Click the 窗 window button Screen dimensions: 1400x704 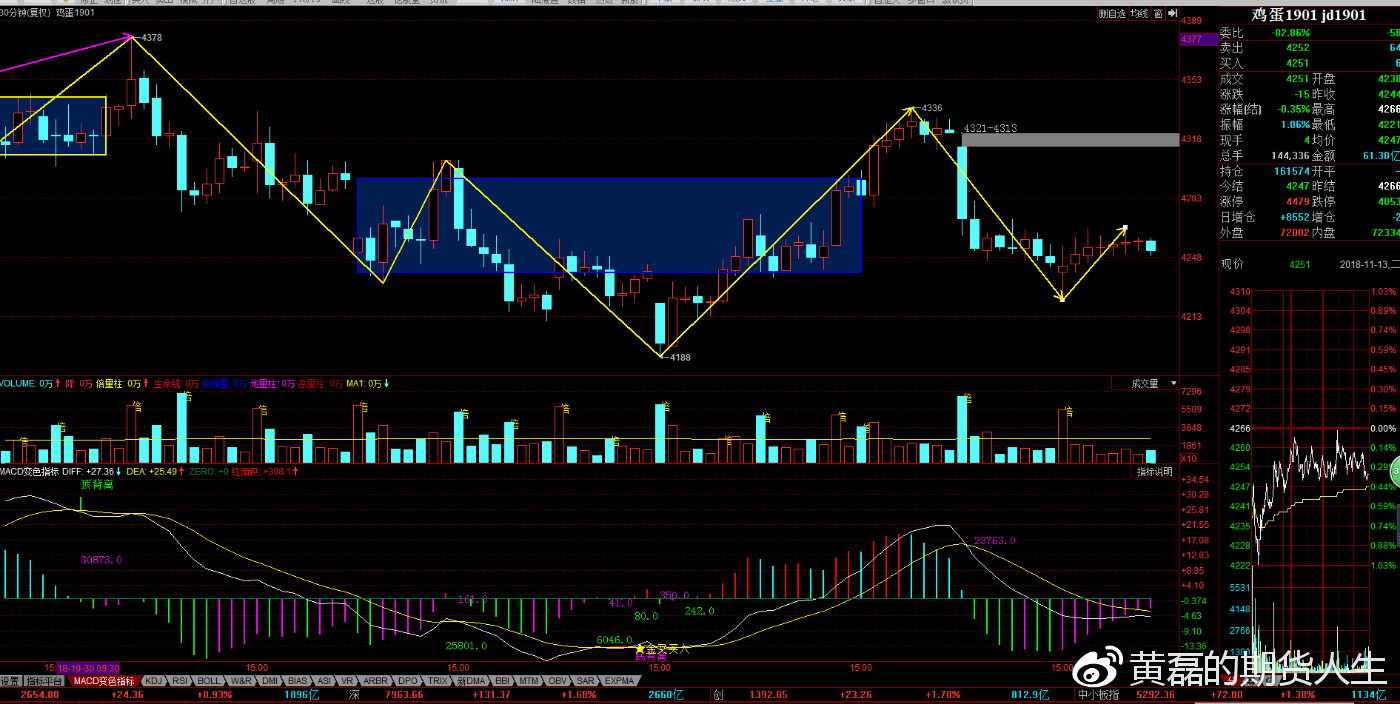pyautogui.click(x=1157, y=14)
